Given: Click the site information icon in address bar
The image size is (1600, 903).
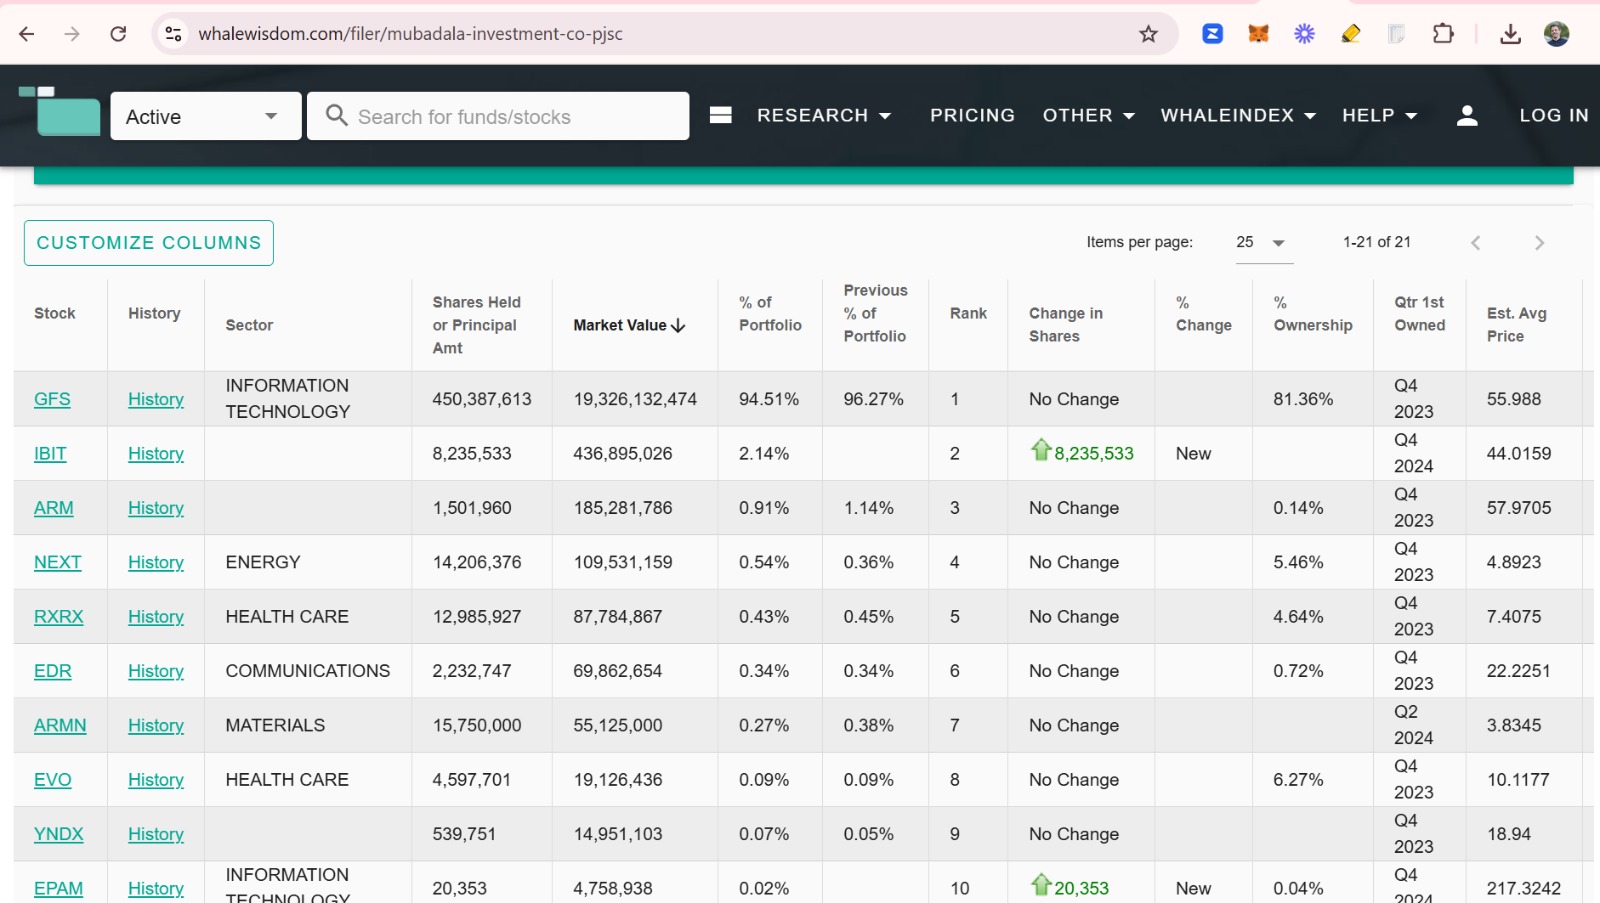Looking at the screenshot, I should 173,34.
